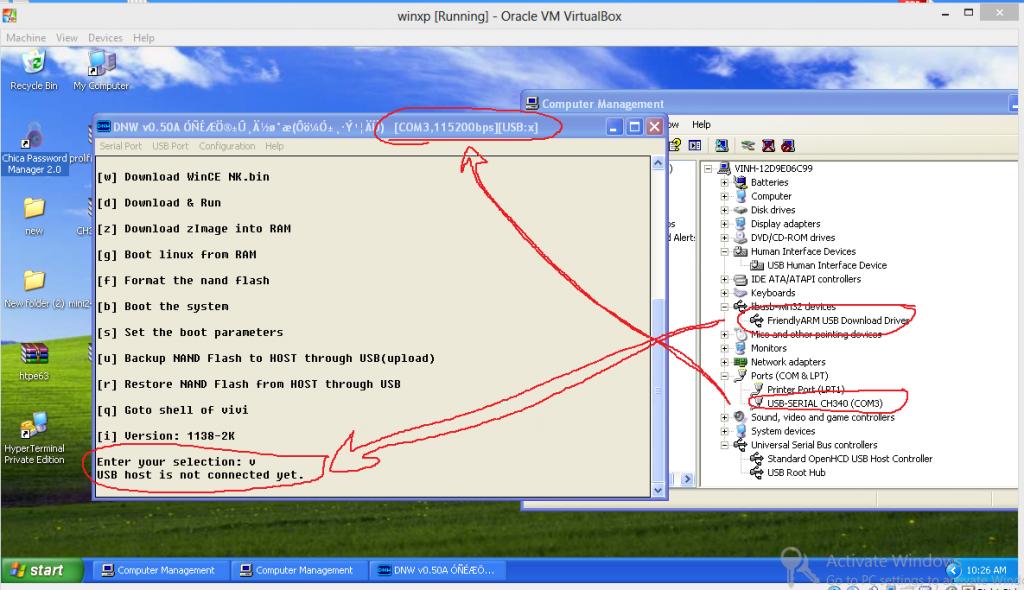Open the Recycle Bin desktop icon

coord(33,71)
